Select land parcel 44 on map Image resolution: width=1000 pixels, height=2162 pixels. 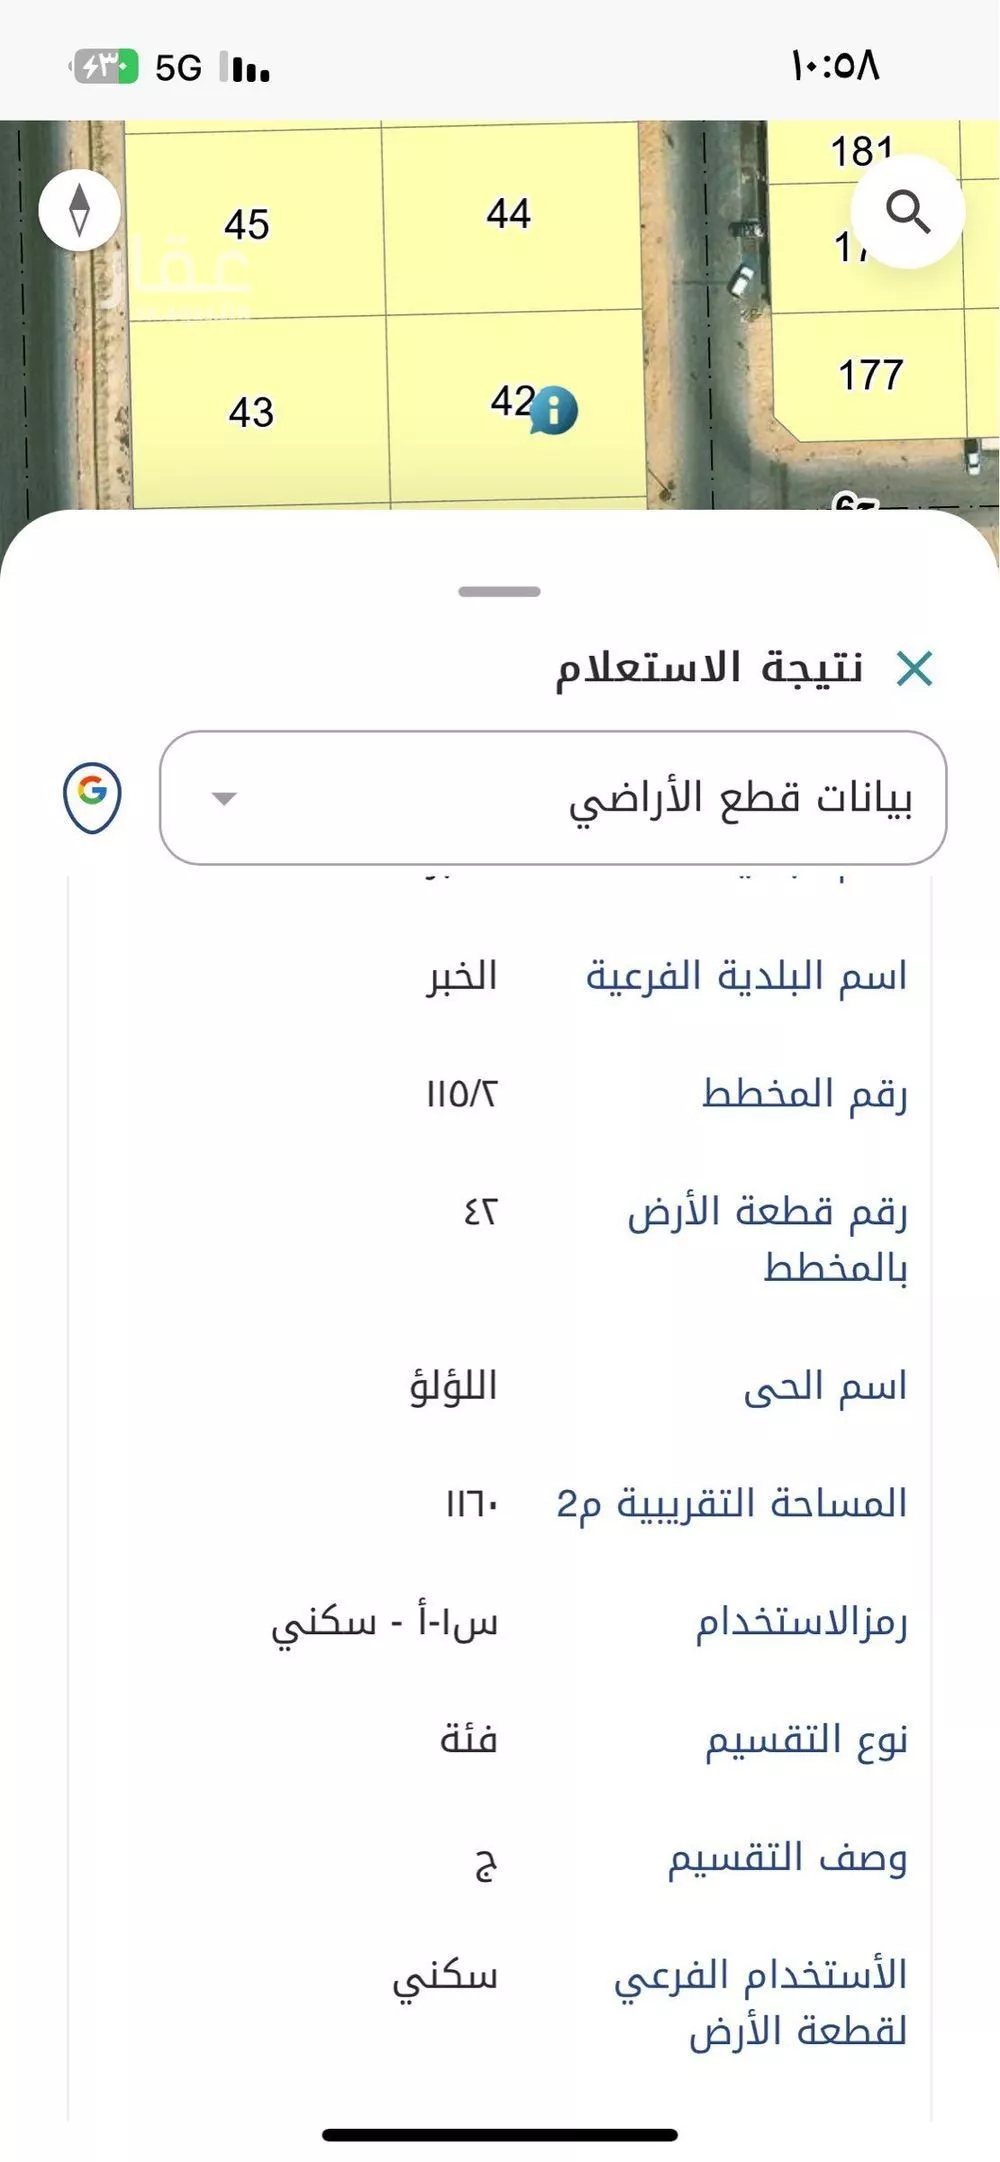point(509,214)
